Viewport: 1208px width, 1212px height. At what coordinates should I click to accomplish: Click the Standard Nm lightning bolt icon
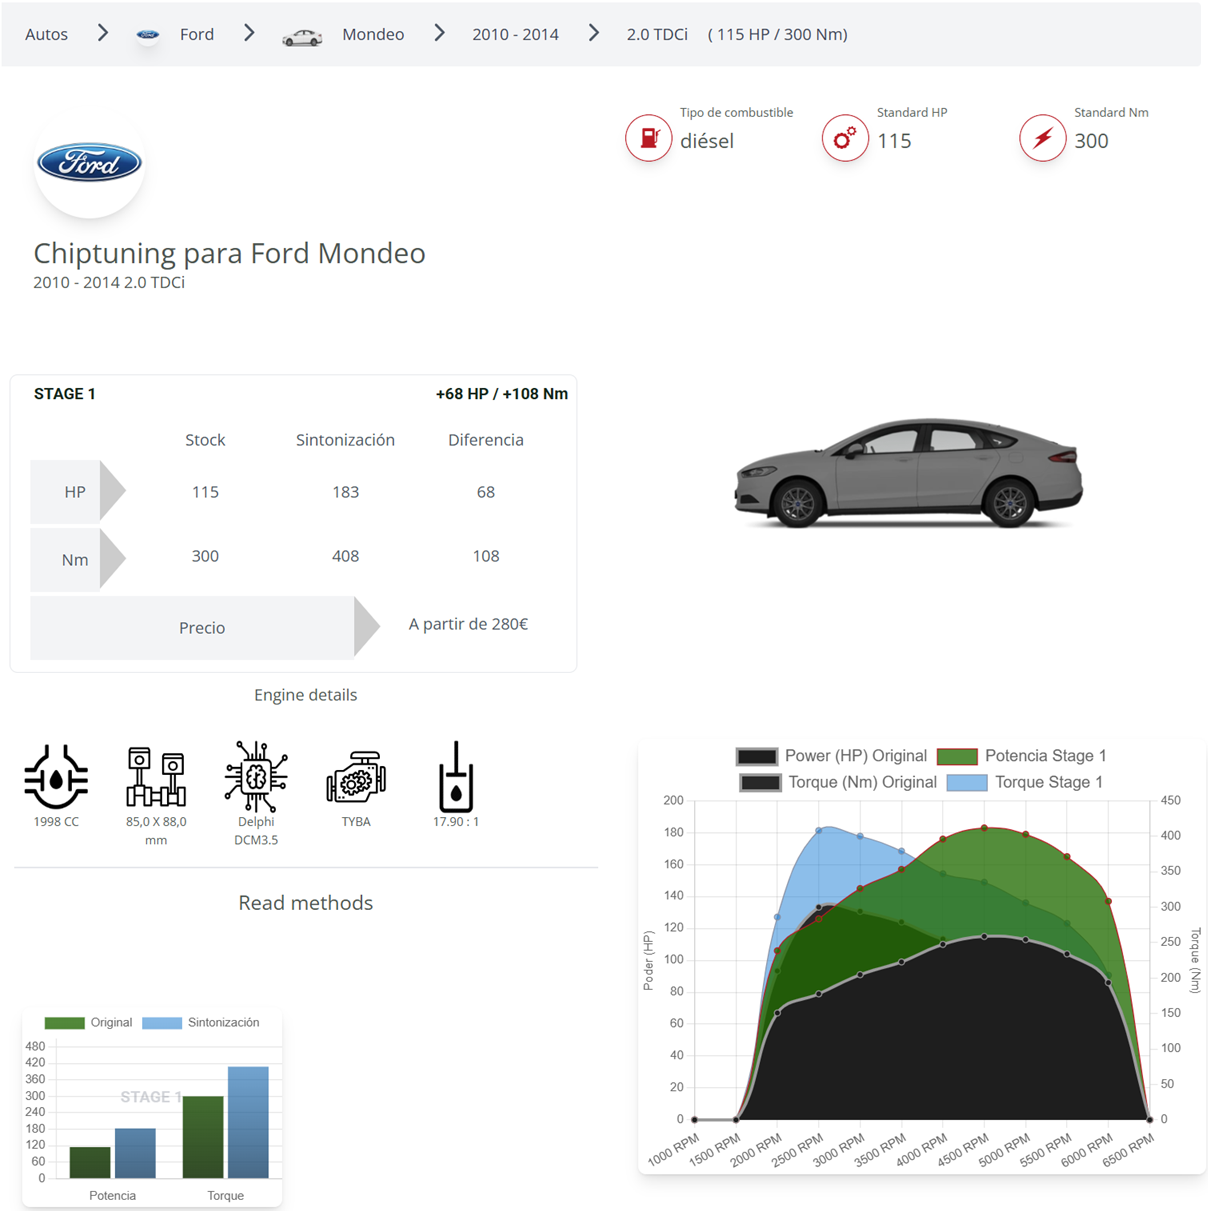1042,137
